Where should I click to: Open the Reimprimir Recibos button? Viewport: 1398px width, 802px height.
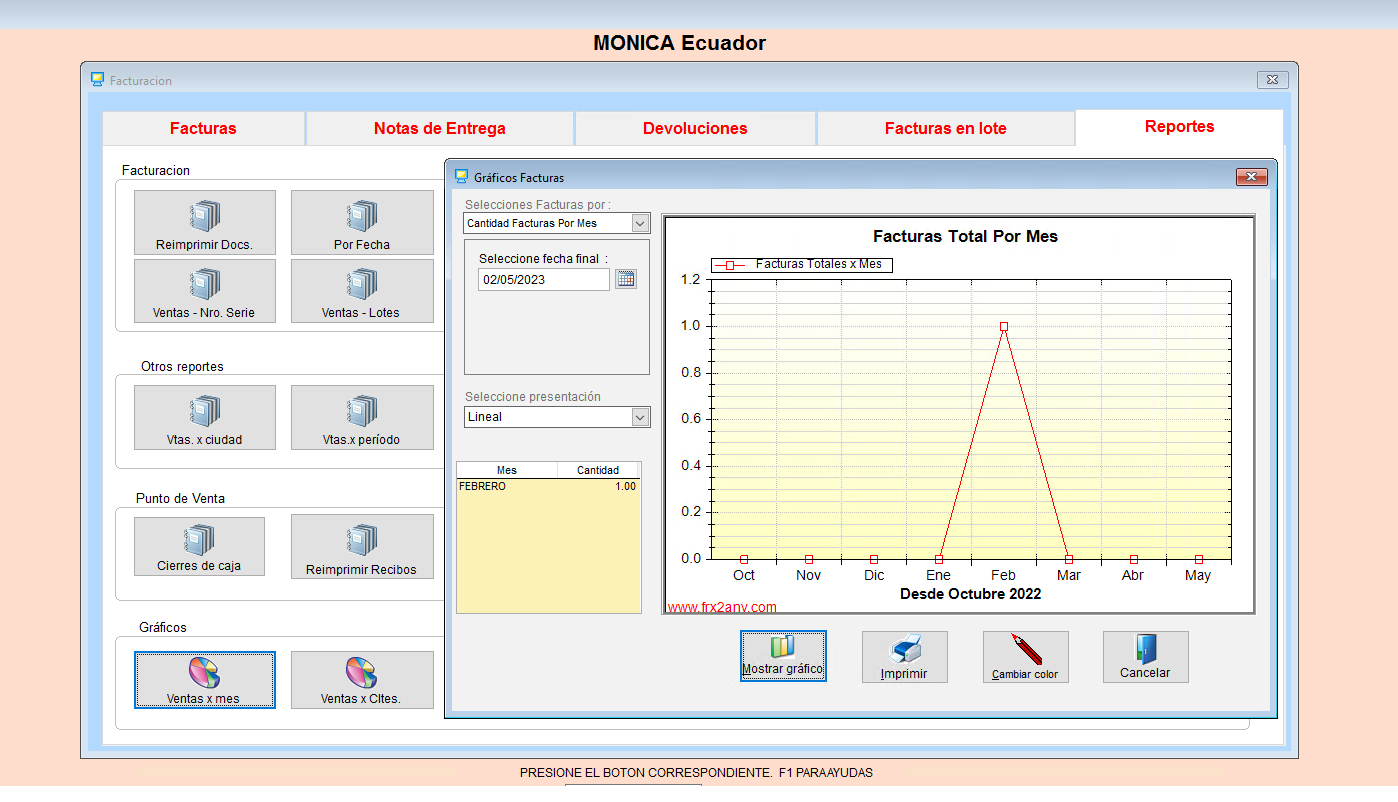(362, 546)
